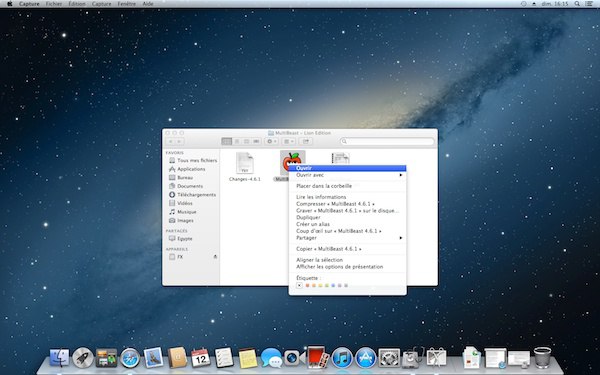The height and width of the screenshot is (375, 600).
Task: Open Images in Finder sidebar
Action: [182, 220]
